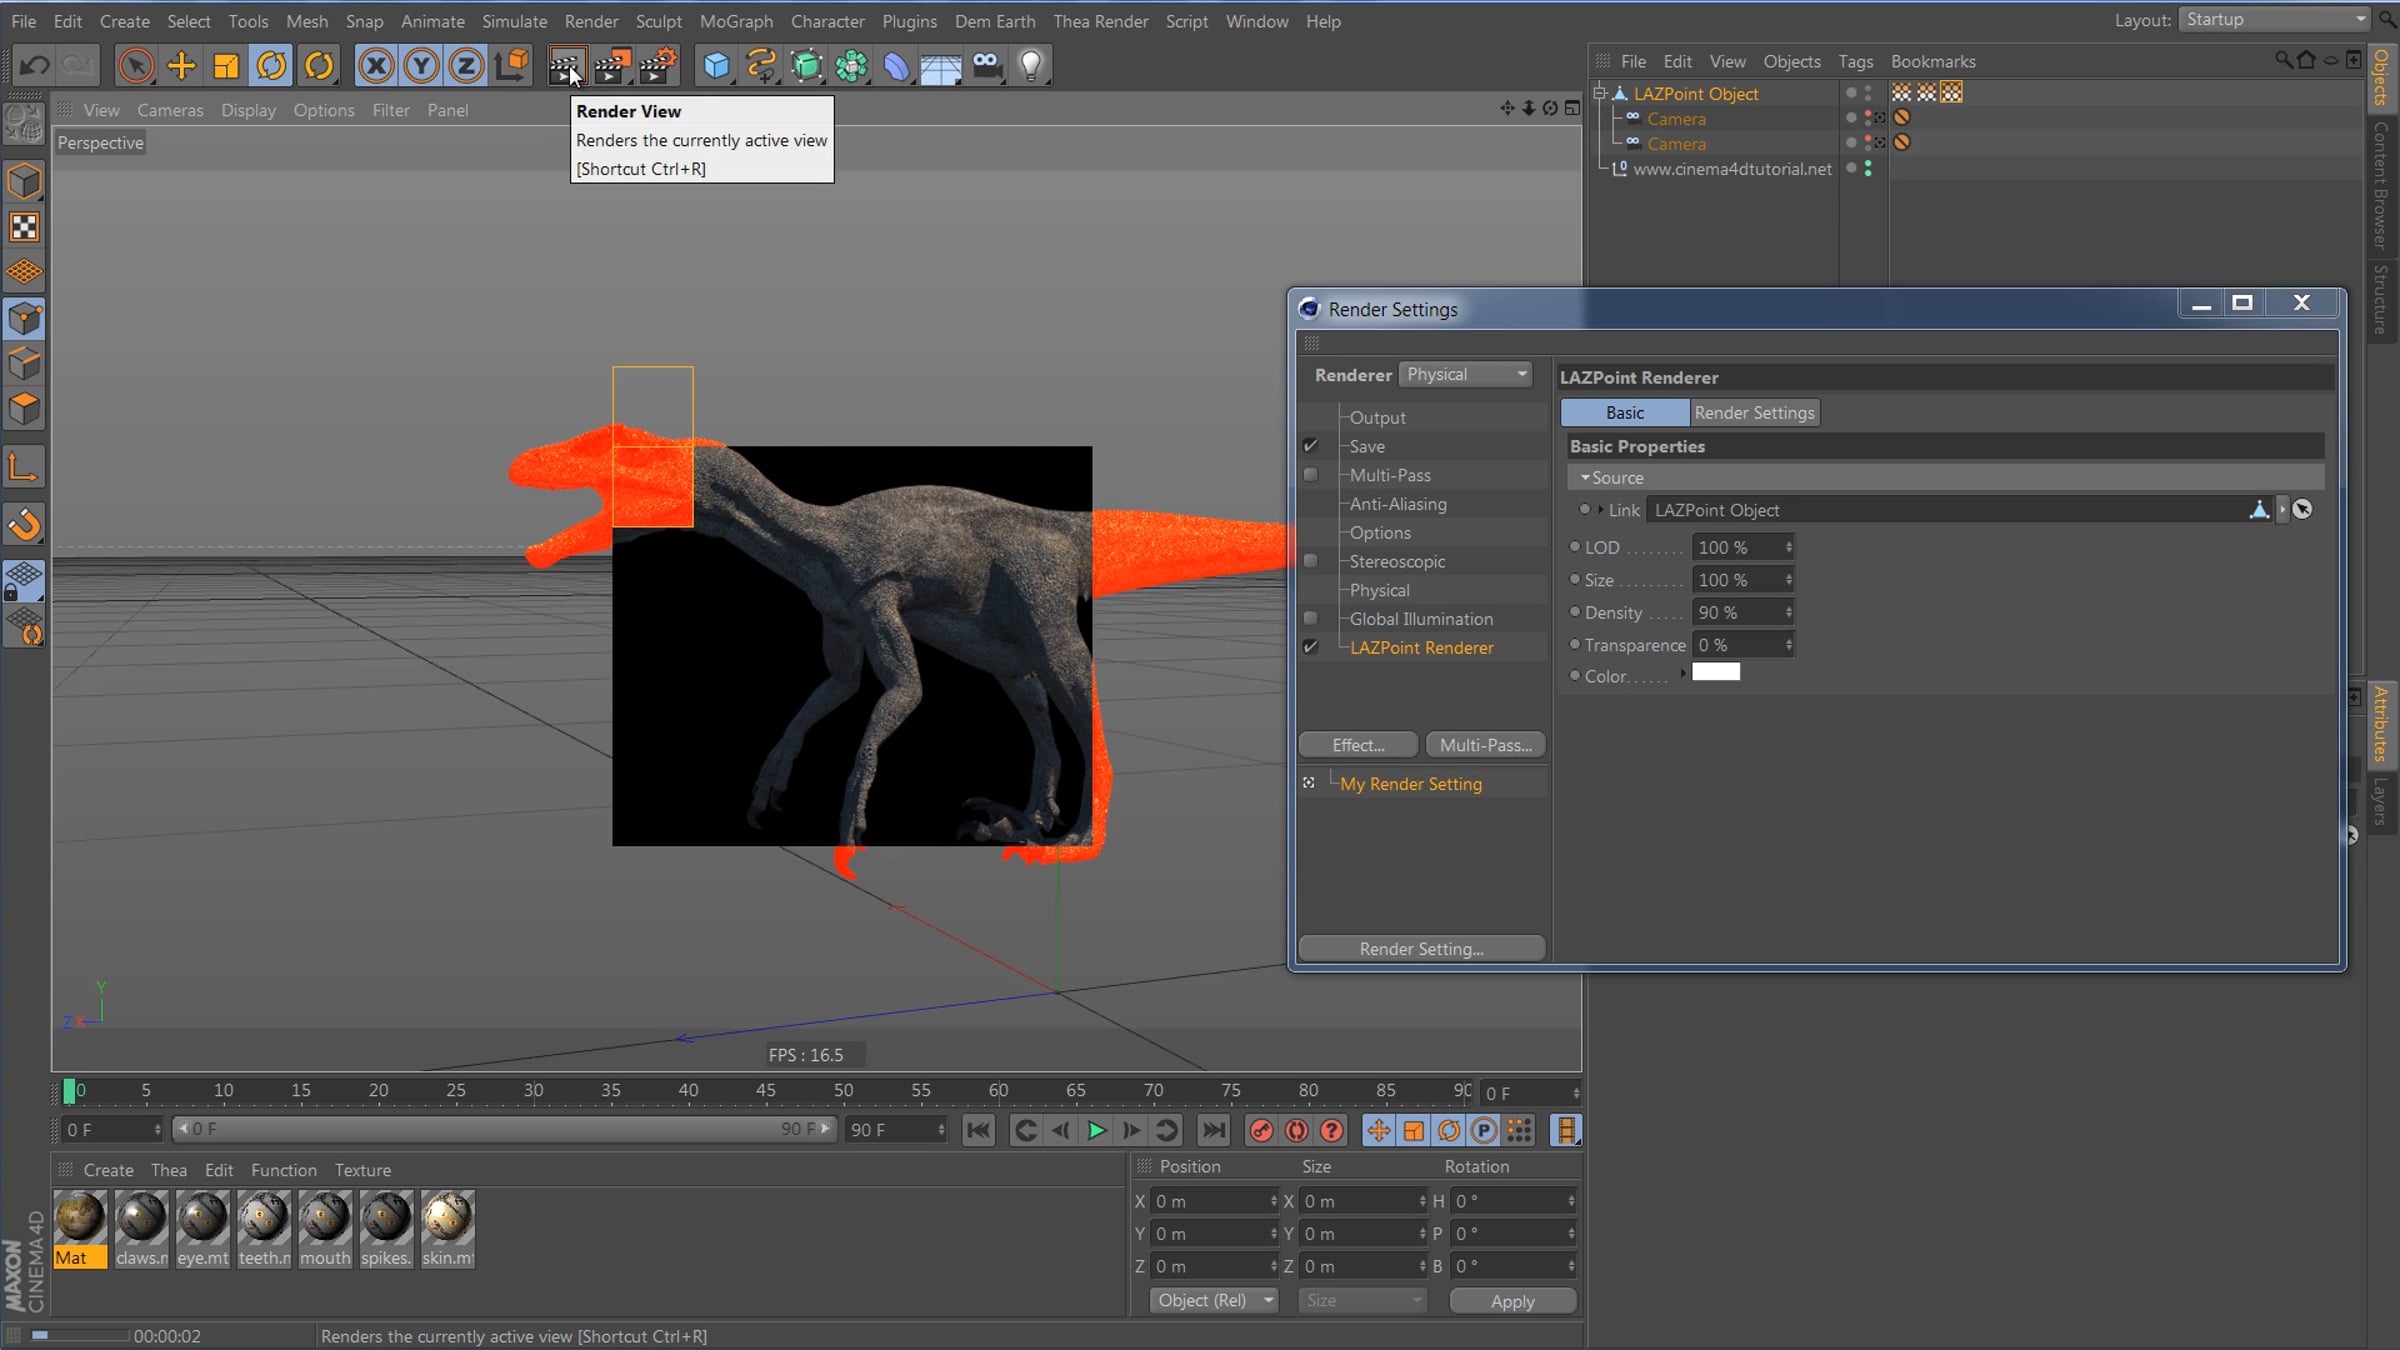
Task: Toggle the Multi-Pass checkbox
Action: (1310, 475)
